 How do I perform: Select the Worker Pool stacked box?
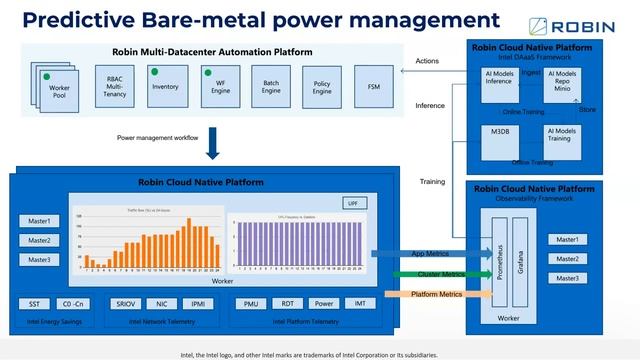pyautogui.click(x=55, y=87)
